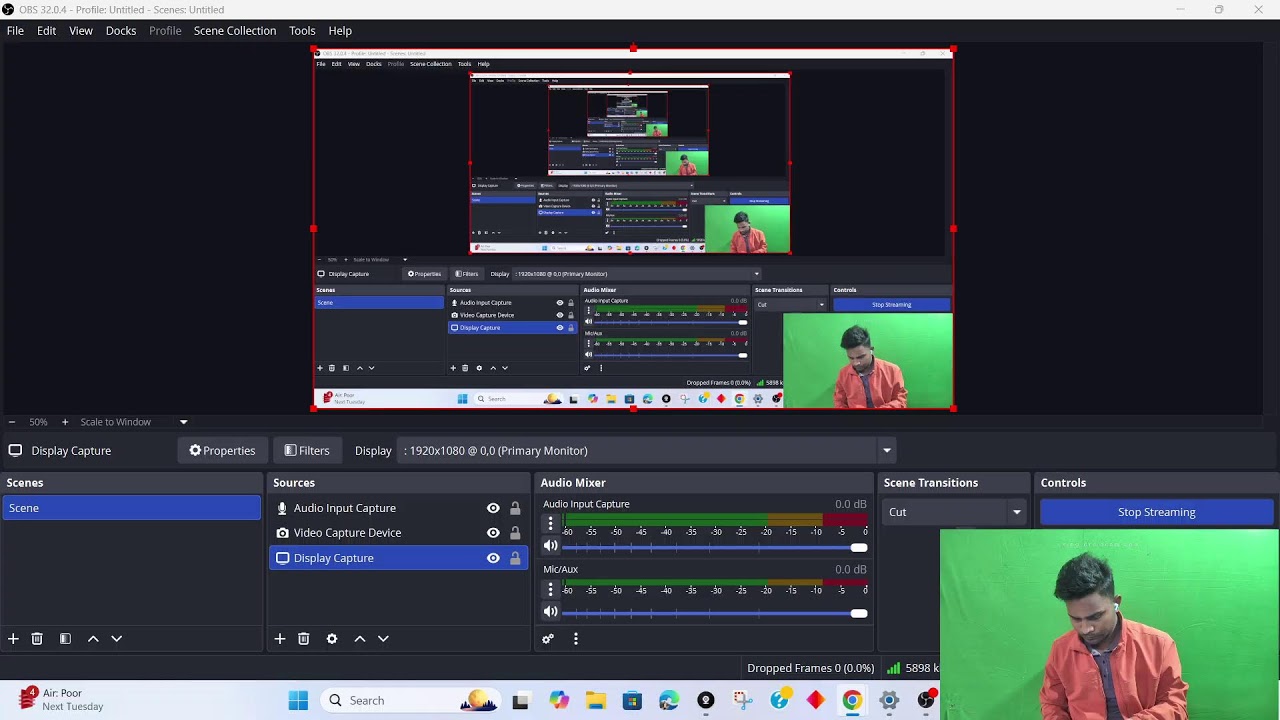Toggle visibility of Audio Input Capture
The height and width of the screenshot is (720, 1280).
[x=493, y=508]
